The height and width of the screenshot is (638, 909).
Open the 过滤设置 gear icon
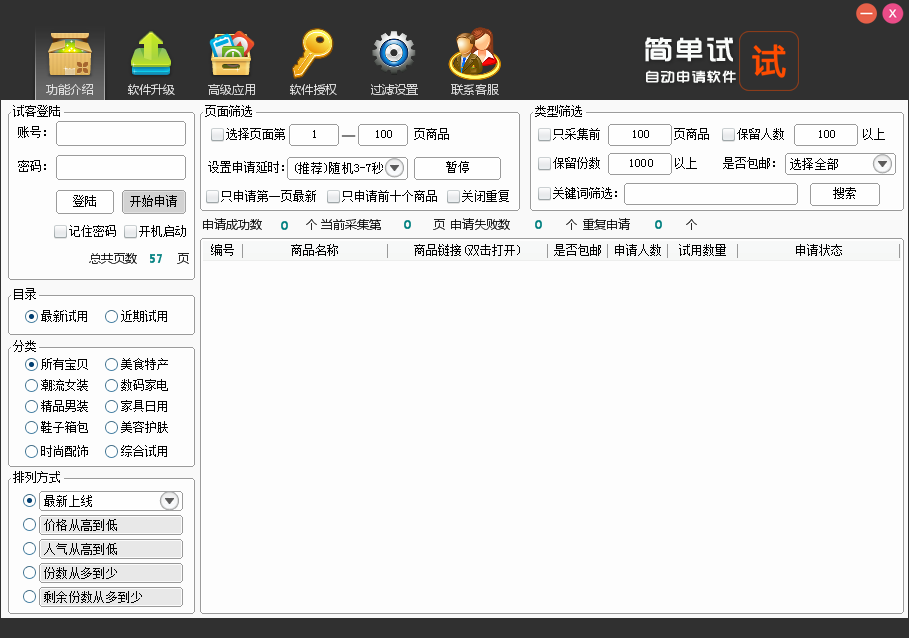coord(394,55)
